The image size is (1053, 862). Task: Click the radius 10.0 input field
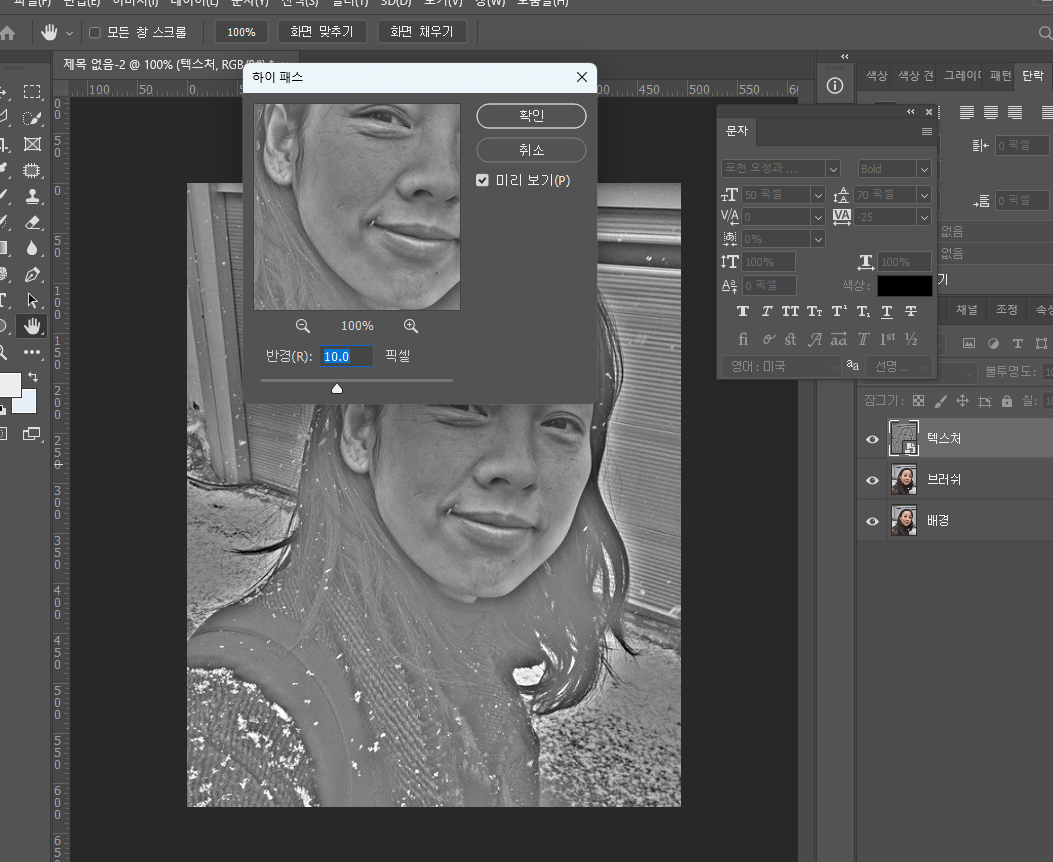(346, 356)
